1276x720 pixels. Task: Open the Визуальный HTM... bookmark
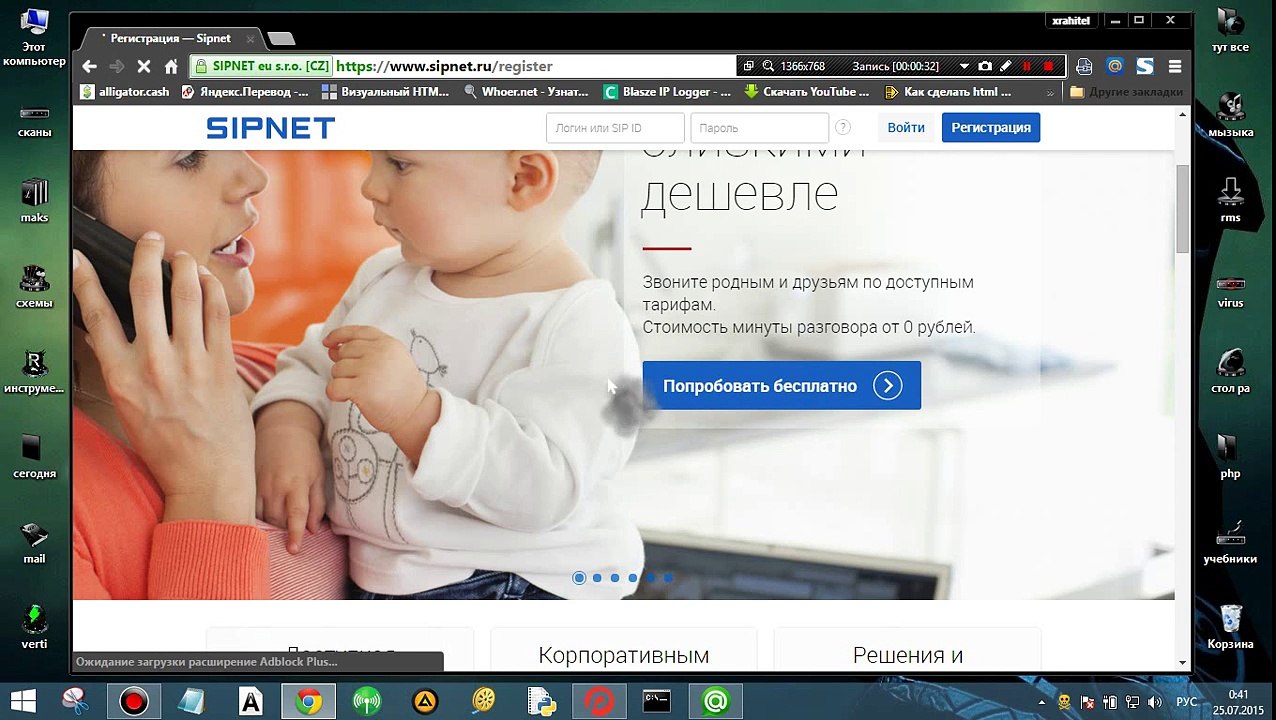[386, 92]
